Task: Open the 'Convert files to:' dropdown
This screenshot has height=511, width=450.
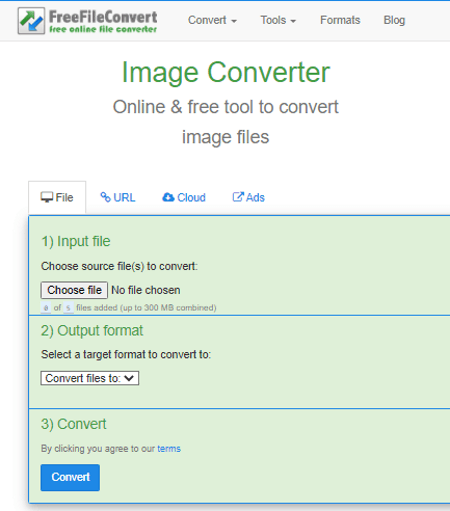Action: [90, 378]
